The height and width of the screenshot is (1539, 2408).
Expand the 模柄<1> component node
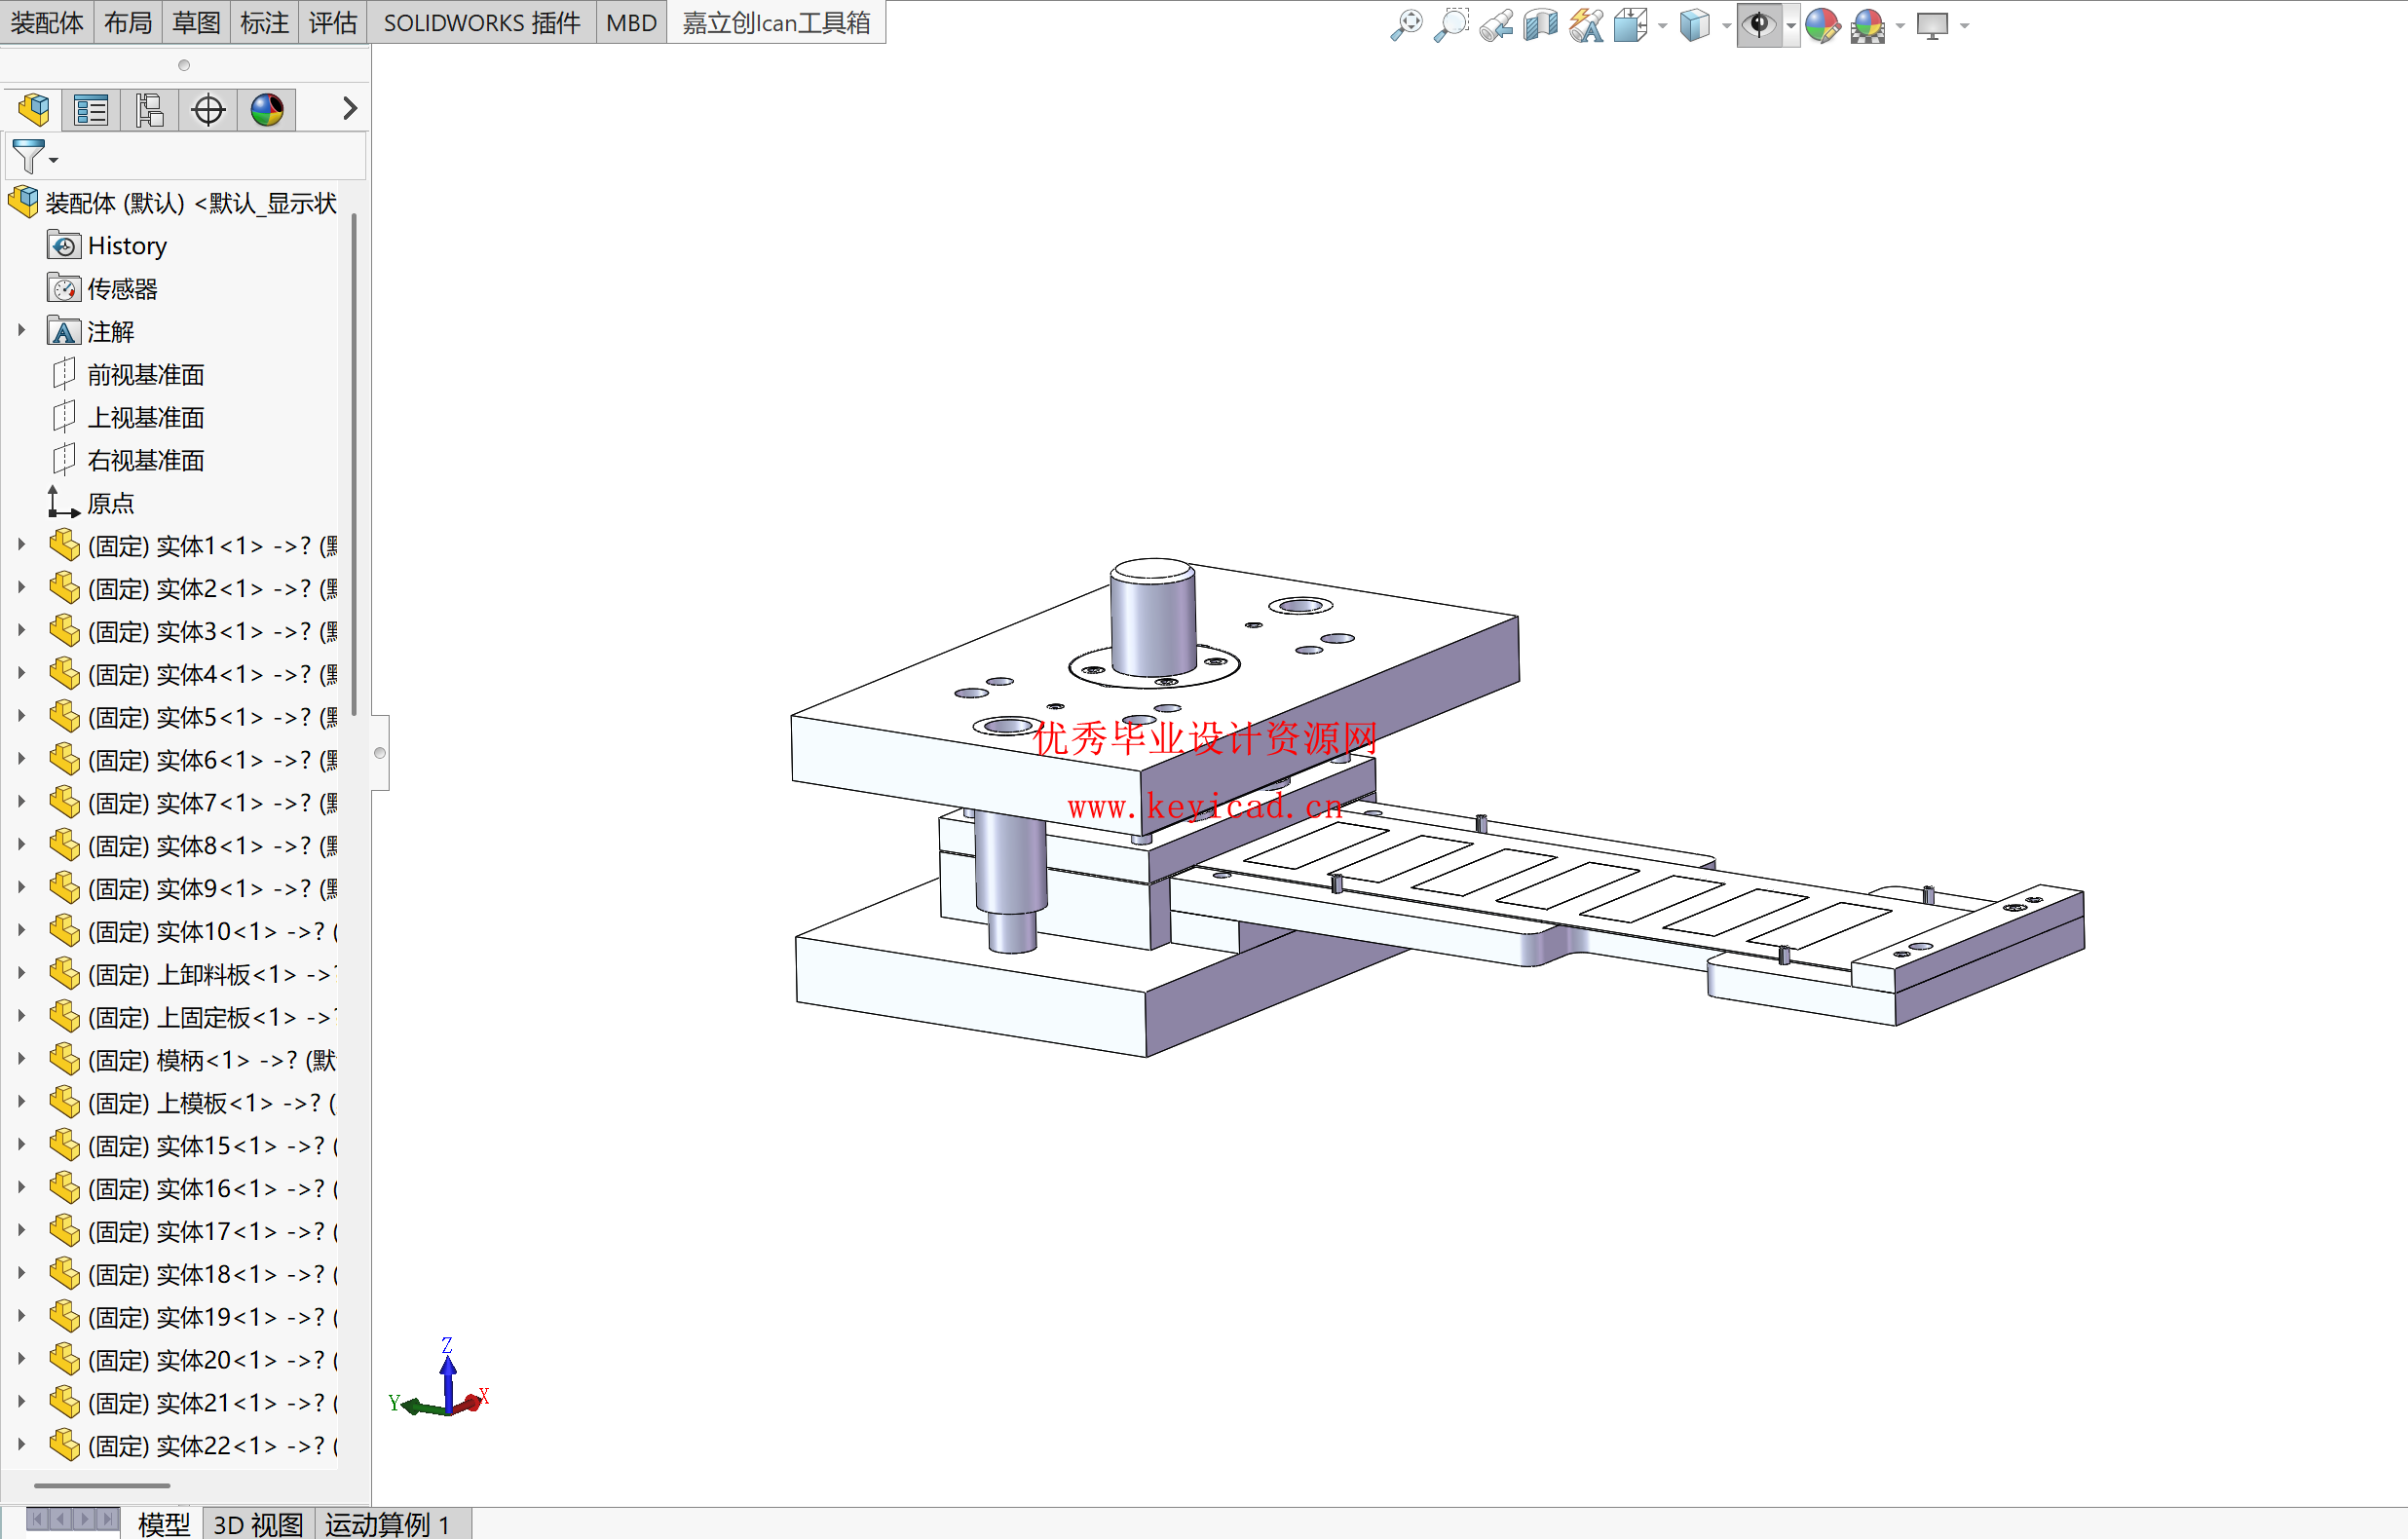coord(21,1059)
